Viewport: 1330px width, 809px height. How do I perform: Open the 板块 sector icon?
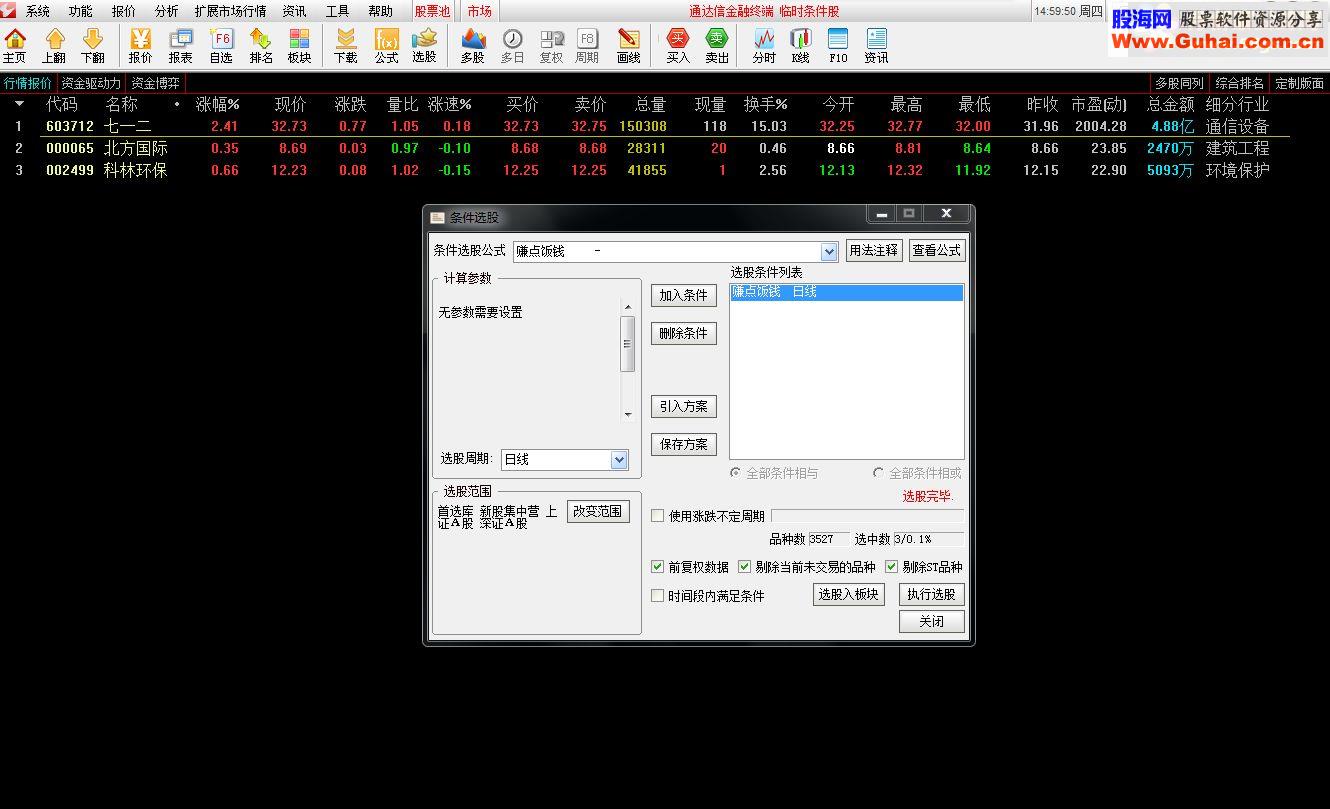point(299,45)
